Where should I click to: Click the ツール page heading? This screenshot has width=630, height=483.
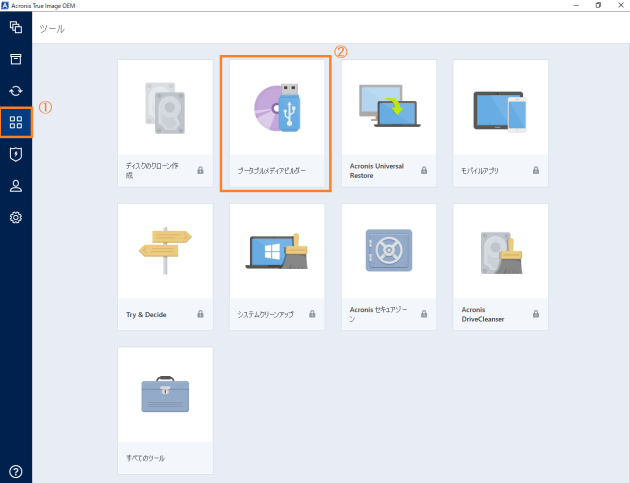pos(52,29)
